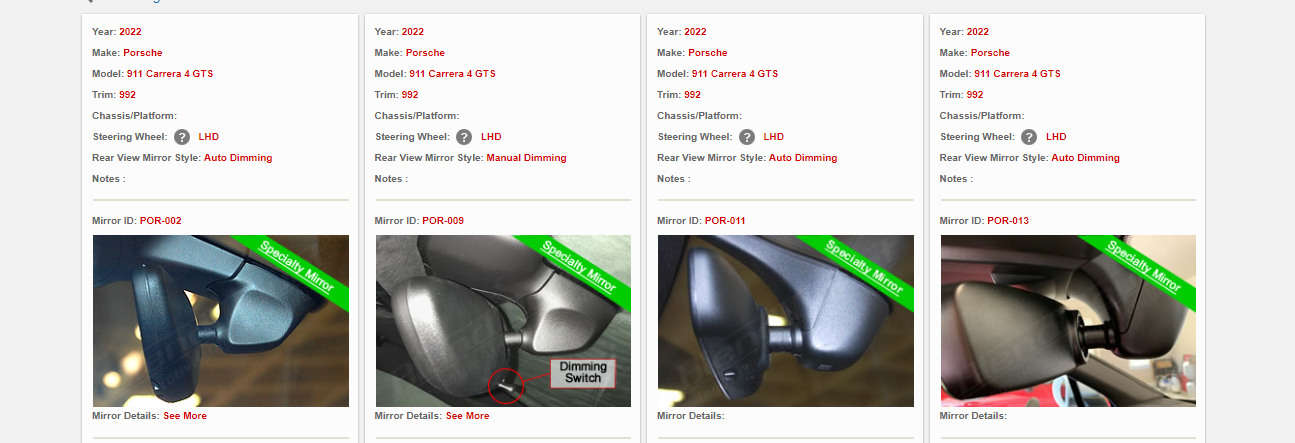Click the Steering Wheel question mark for POR-009
This screenshot has width=1295, height=443.
(x=464, y=137)
